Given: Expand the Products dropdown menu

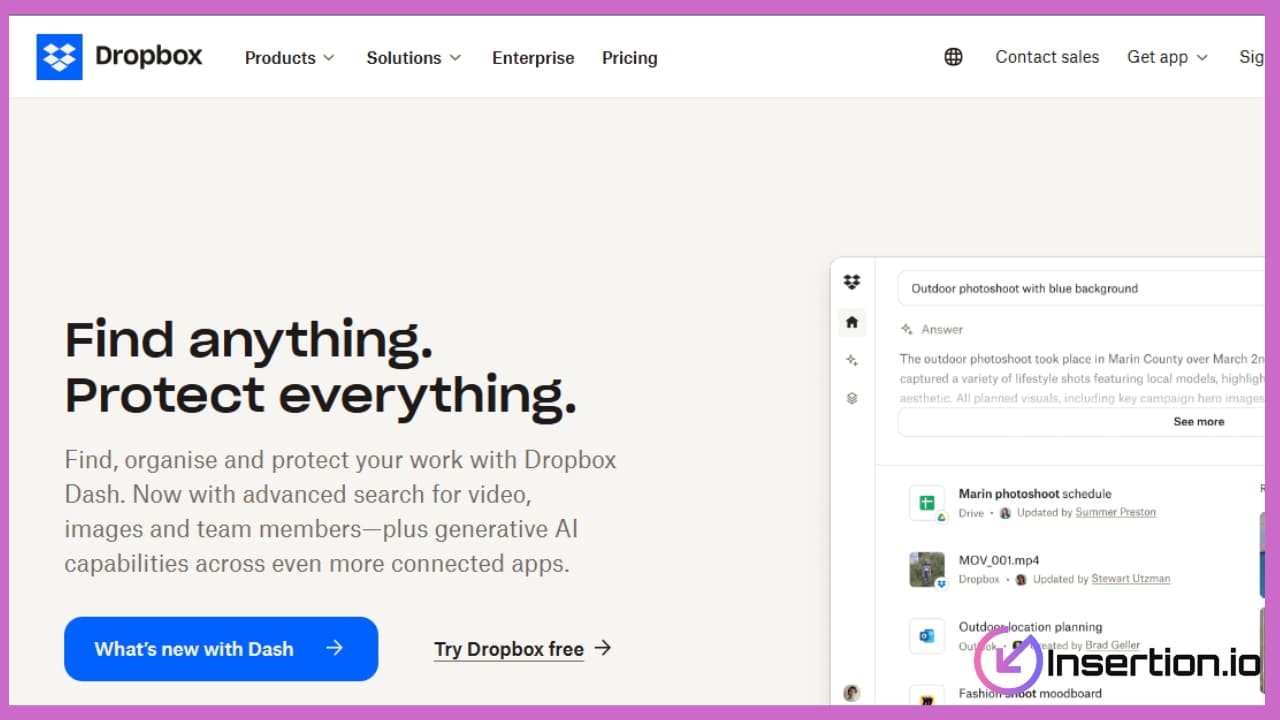Looking at the screenshot, I should click(x=289, y=58).
